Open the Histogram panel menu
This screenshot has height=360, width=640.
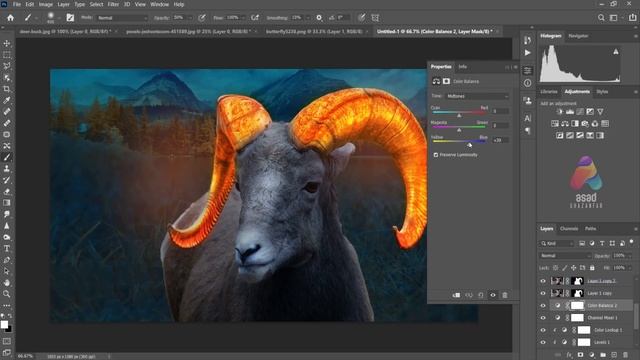click(x=636, y=36)
